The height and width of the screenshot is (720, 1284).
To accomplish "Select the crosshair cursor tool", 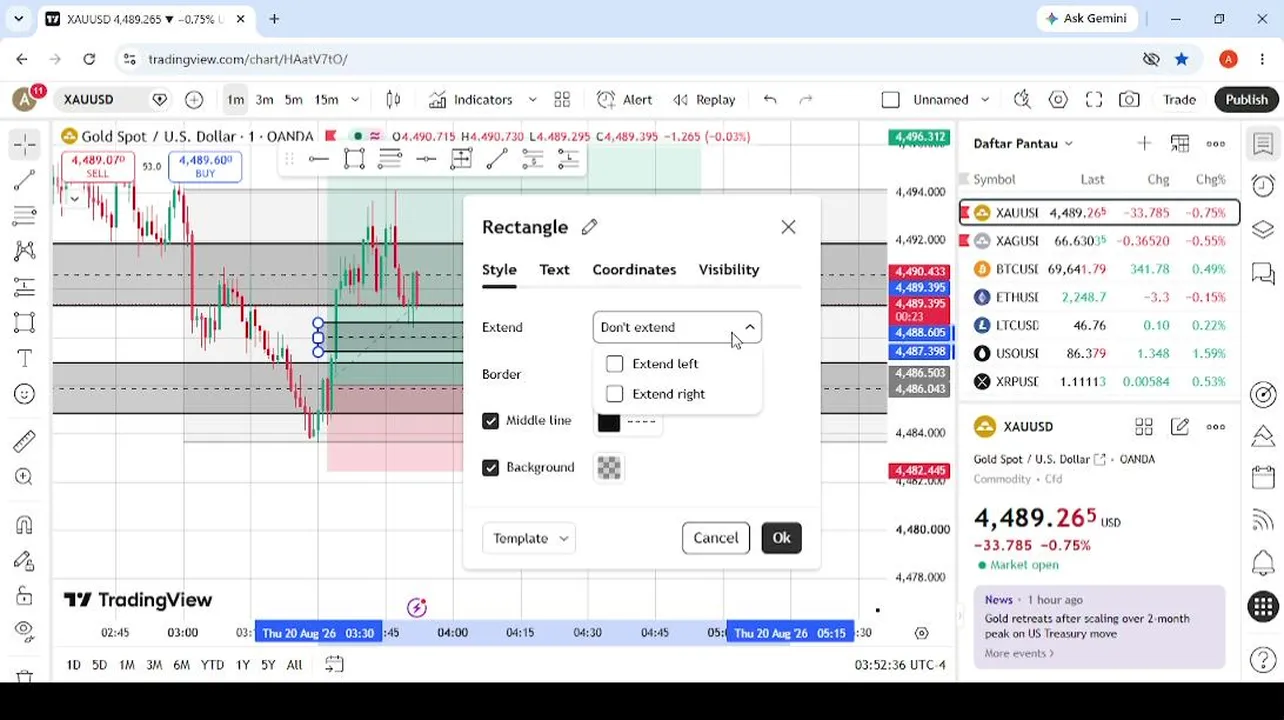I will (25, 144).
